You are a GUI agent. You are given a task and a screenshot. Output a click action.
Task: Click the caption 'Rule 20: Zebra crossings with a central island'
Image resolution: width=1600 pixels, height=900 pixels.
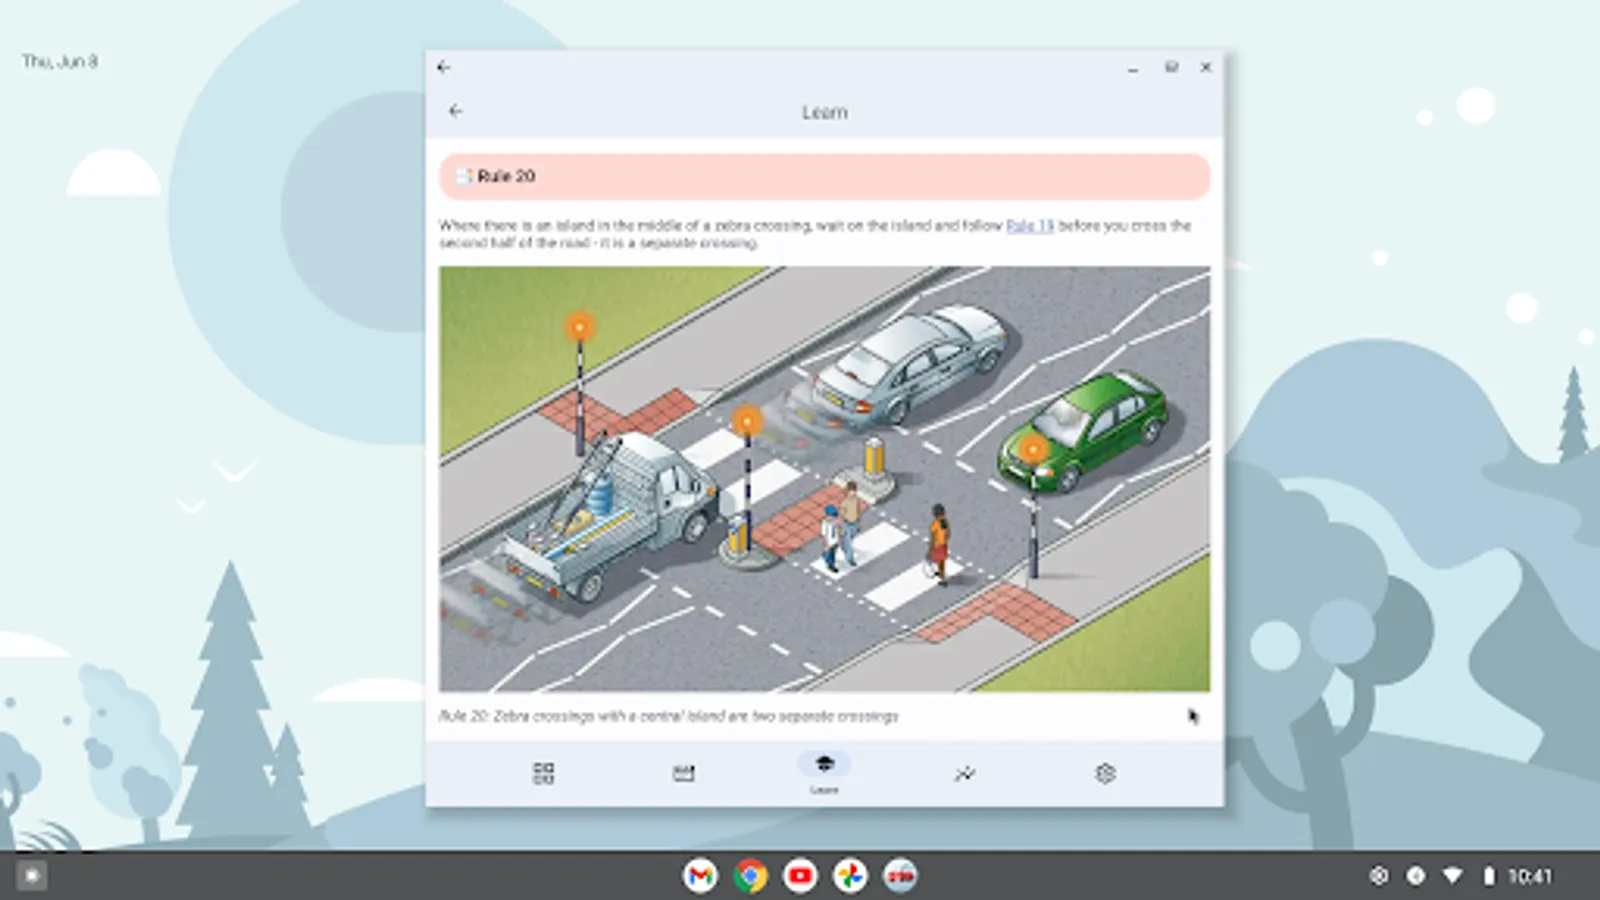668,716
